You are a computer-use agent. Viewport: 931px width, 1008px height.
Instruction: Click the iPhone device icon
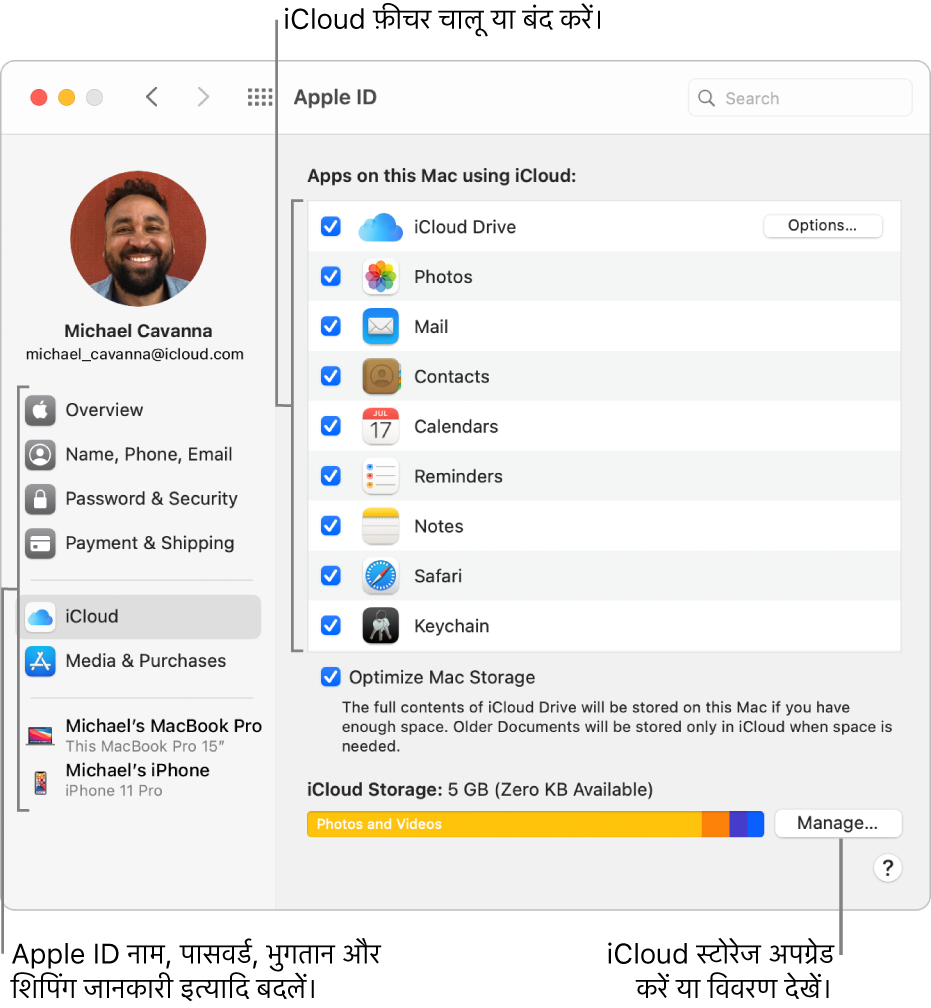41,782
